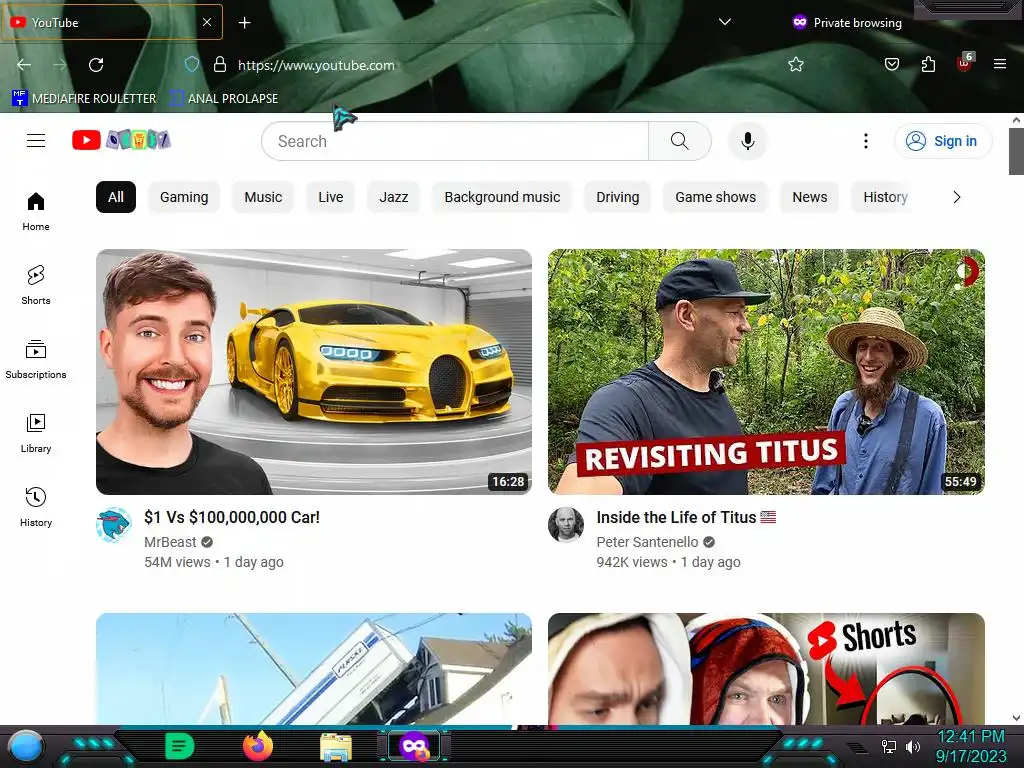This screenshot has height=768, width=1024.
Task: Open the green notes taskbar app
Action: point(179,746)
